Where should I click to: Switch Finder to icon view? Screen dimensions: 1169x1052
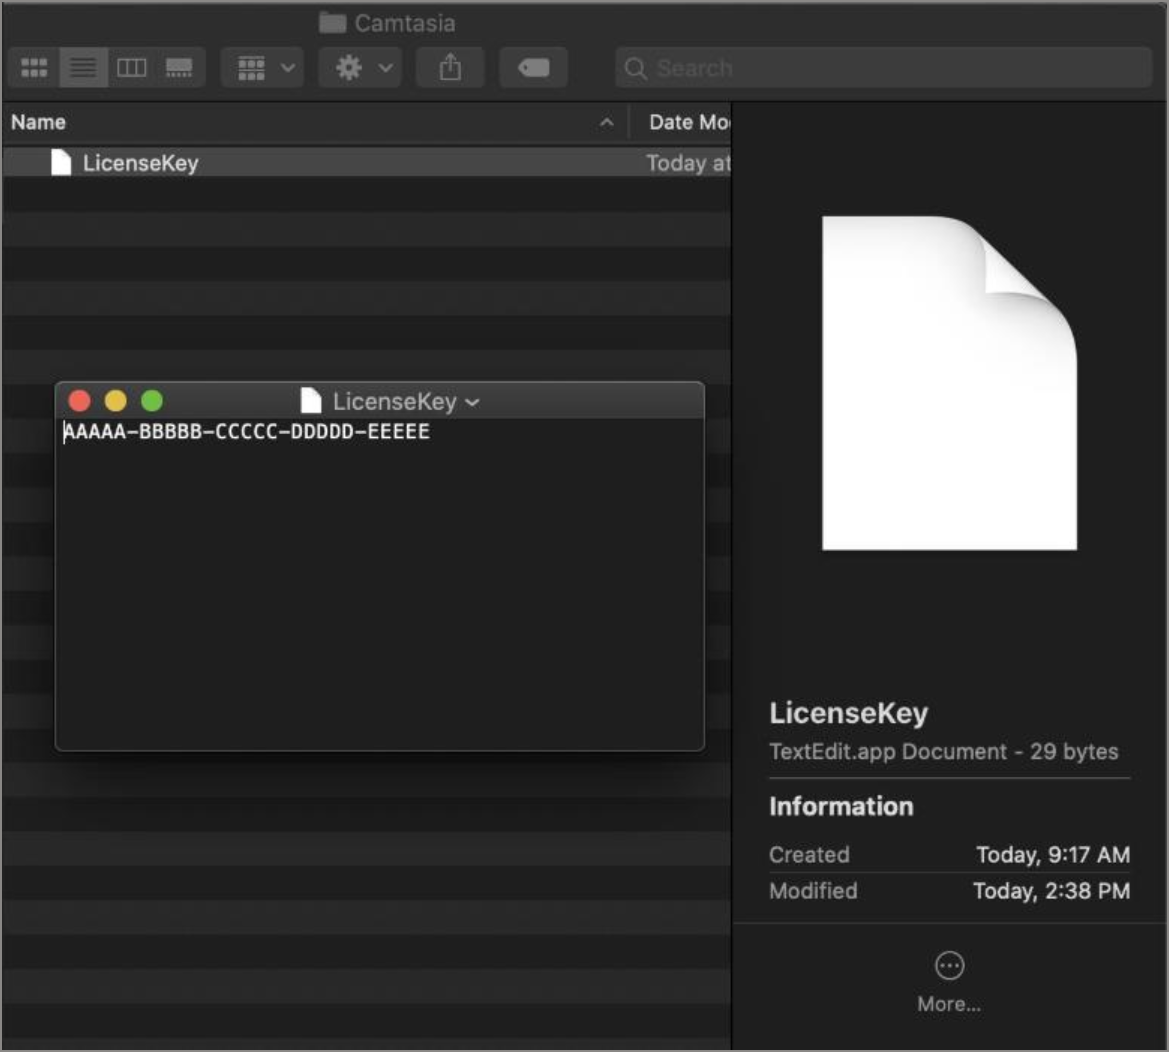tap(33, 67)
